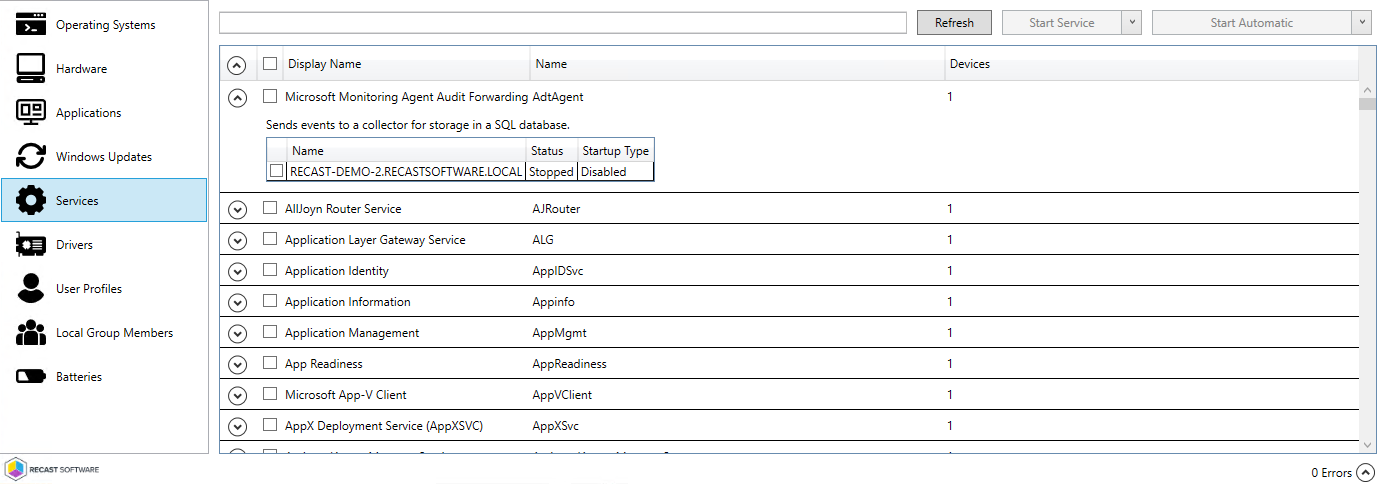
Task: Select the Stopped status cell
Action: (552, 172)
